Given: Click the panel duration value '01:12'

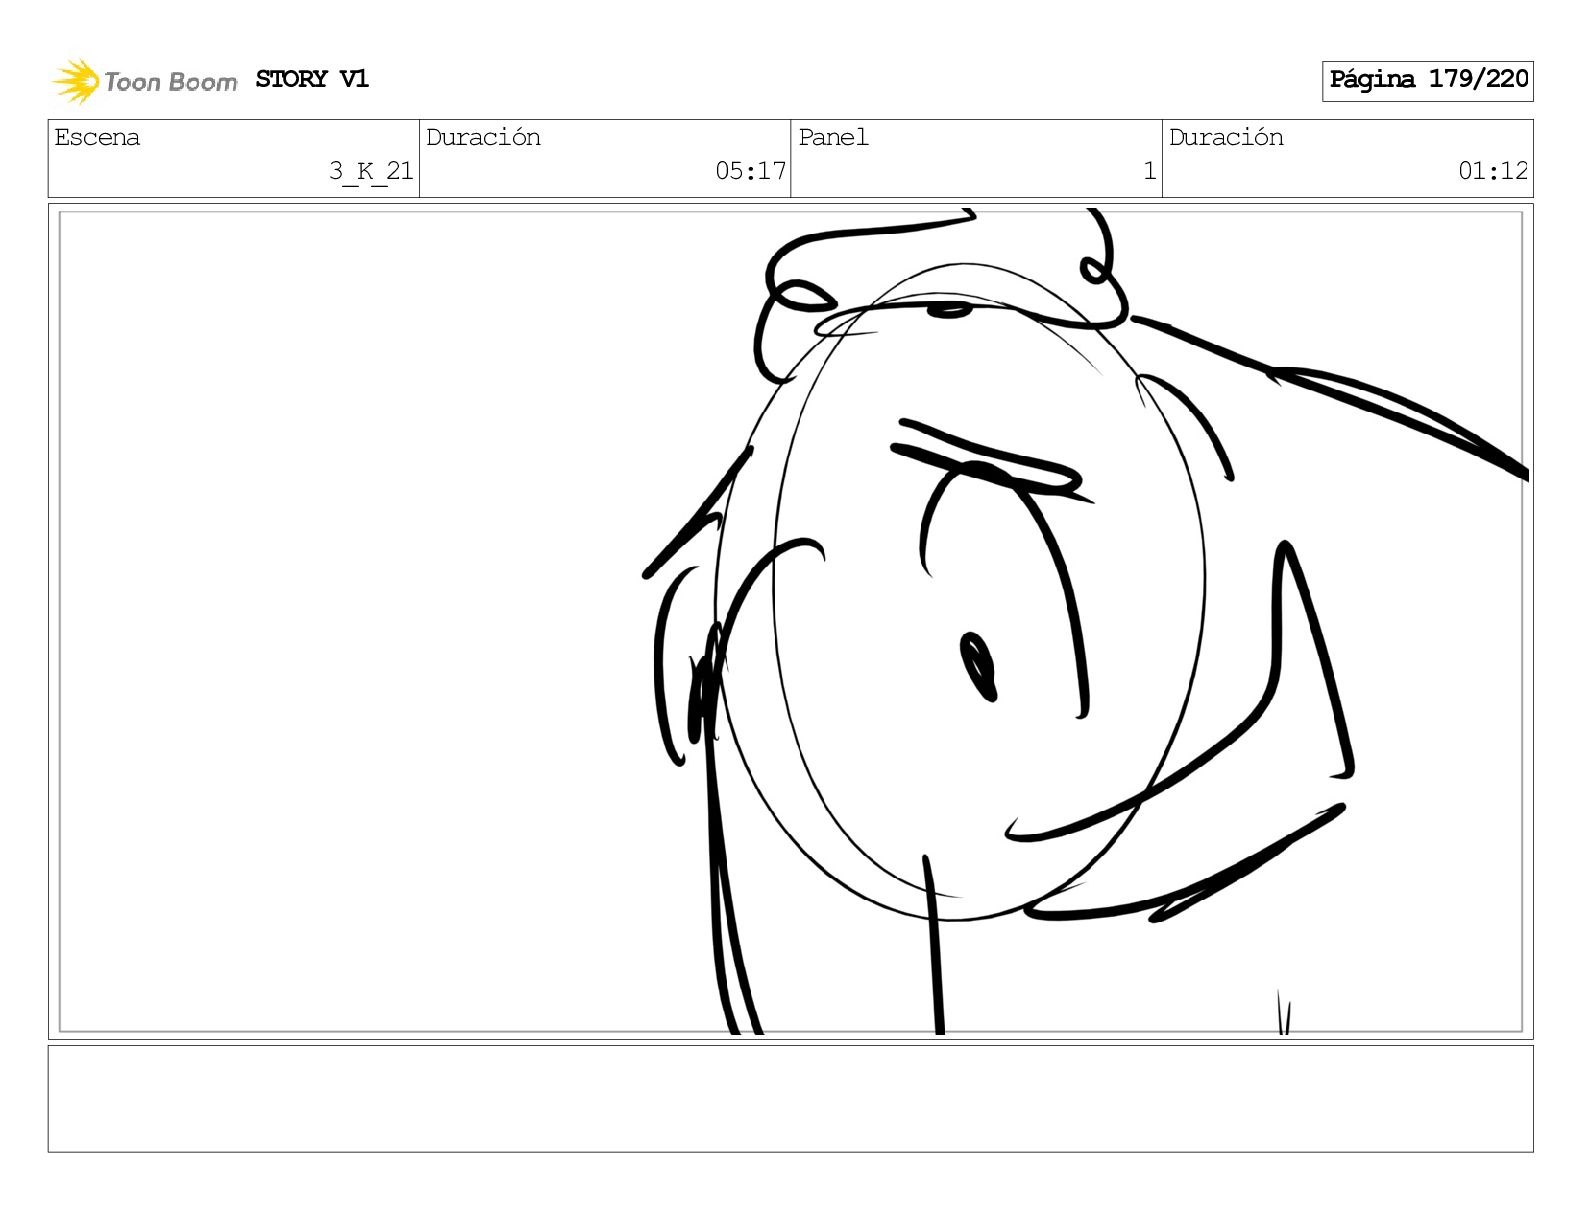Looking at the screenshot, I should pyautogui.click(x=1493, y=171).
